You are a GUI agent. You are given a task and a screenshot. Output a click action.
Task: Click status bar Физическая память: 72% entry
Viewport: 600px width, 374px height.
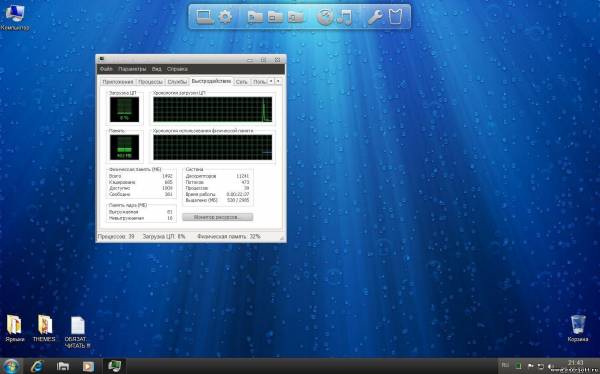(x=229, y=237)
